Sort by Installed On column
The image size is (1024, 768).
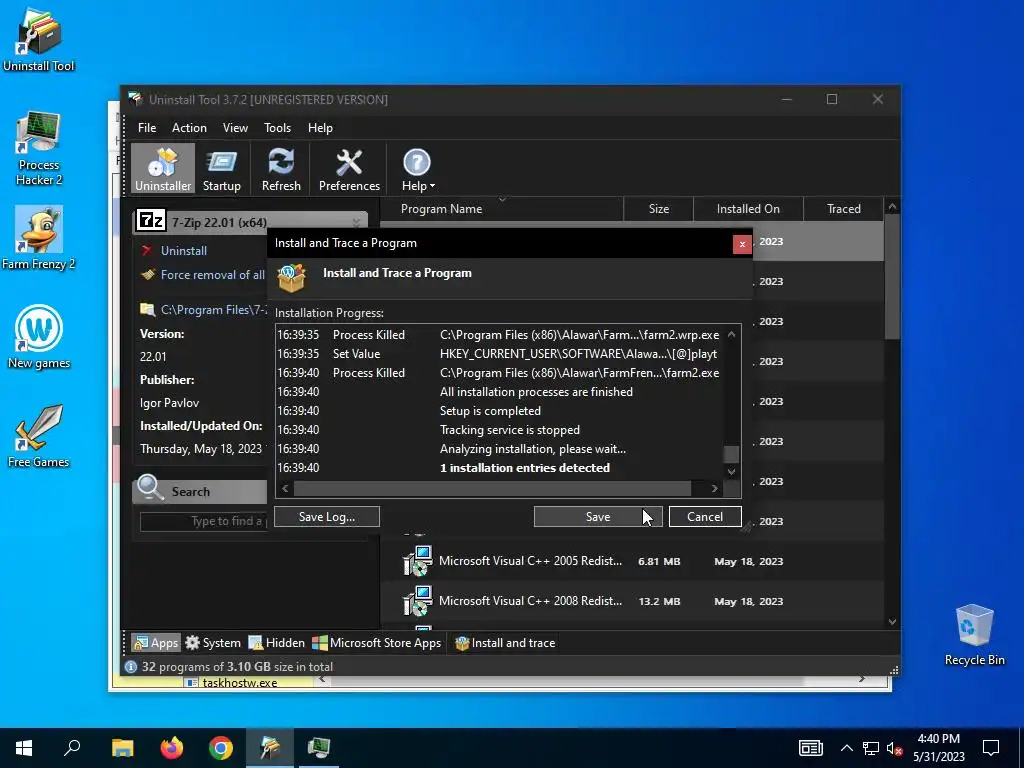(x=748, y=209)
